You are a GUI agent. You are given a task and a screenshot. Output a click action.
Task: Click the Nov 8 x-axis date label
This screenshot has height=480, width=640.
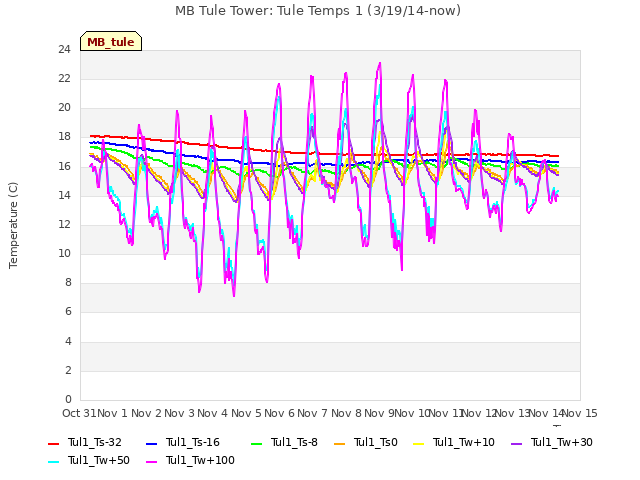coord(346,413)
